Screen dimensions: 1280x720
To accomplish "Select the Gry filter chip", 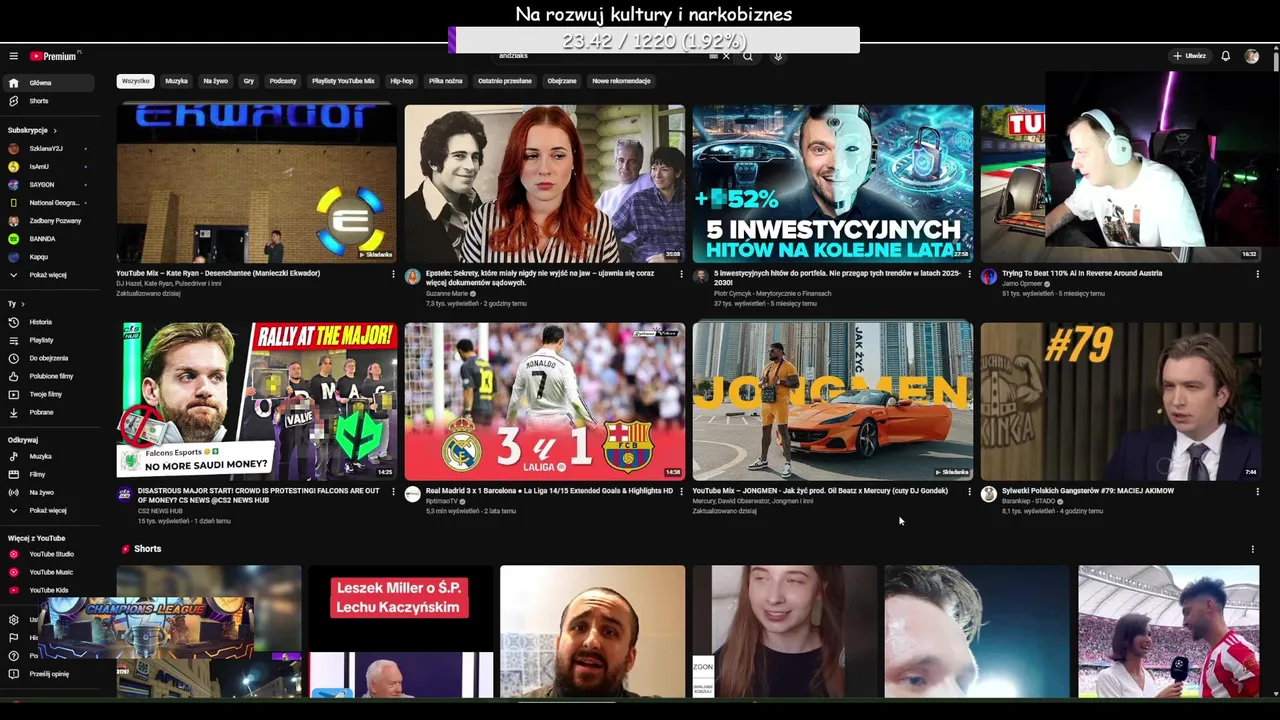I will click(249, 81).
